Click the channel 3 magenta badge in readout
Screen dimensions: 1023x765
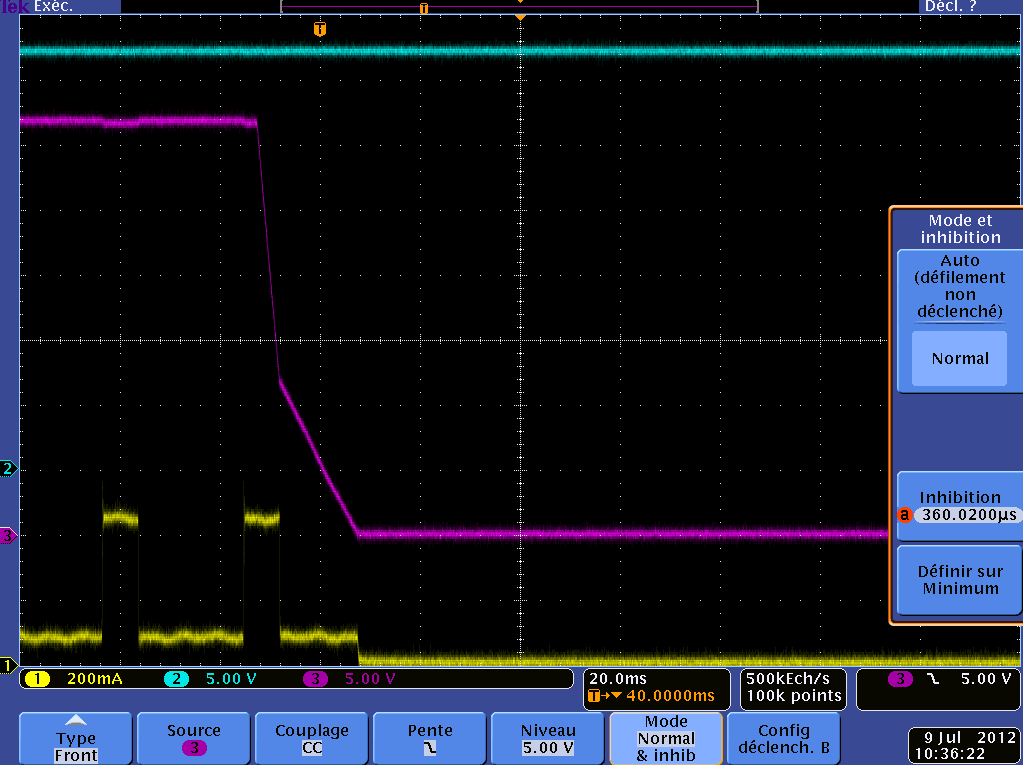click(315, 679)
